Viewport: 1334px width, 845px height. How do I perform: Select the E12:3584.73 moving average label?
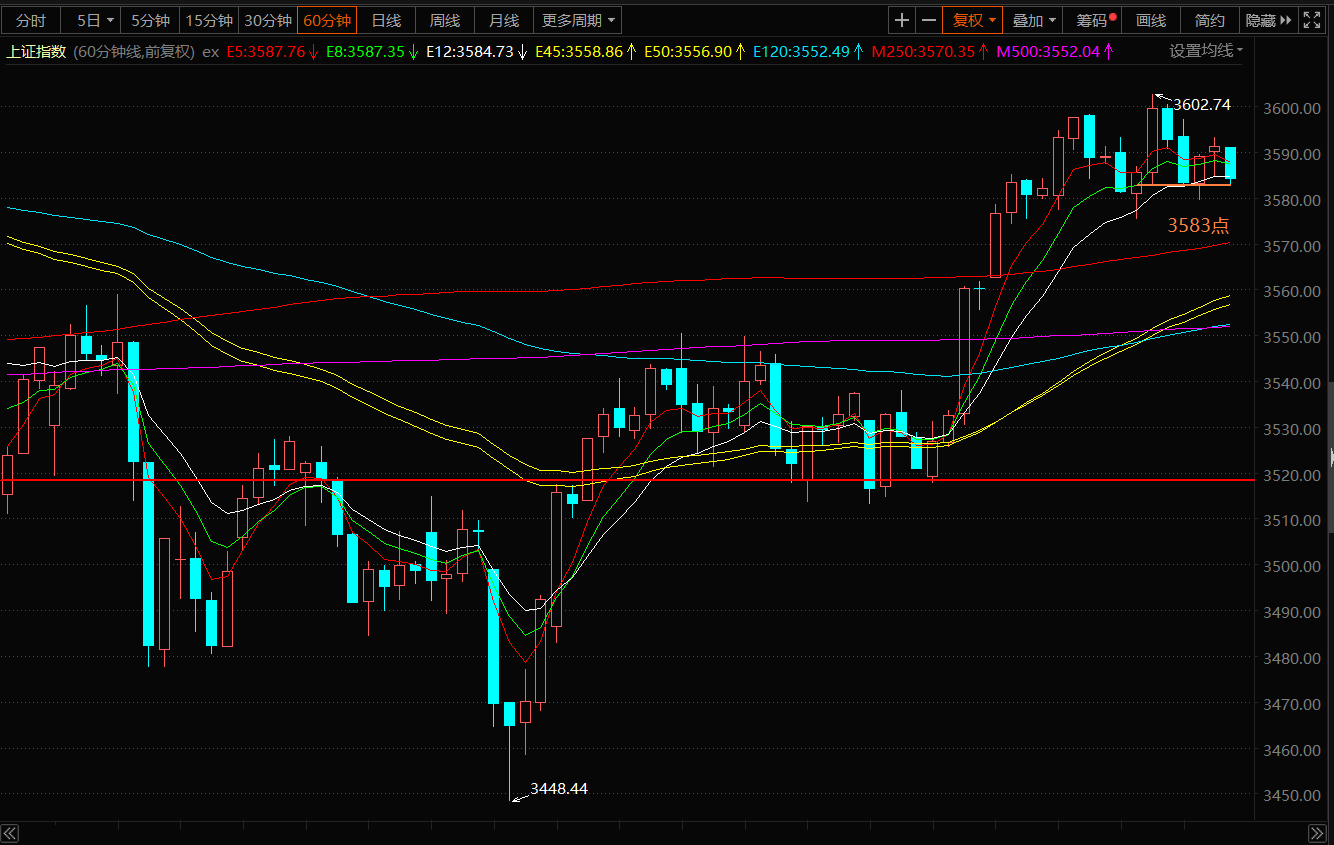click(476, 51)
